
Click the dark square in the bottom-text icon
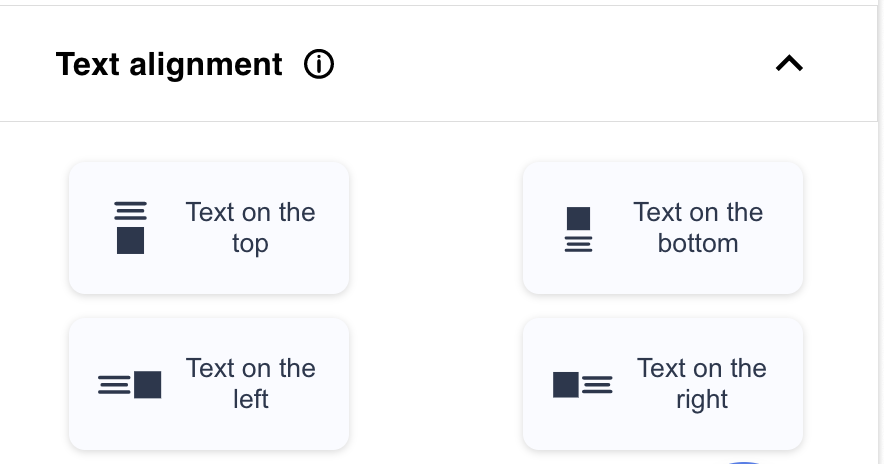click(x=578, y=218)
